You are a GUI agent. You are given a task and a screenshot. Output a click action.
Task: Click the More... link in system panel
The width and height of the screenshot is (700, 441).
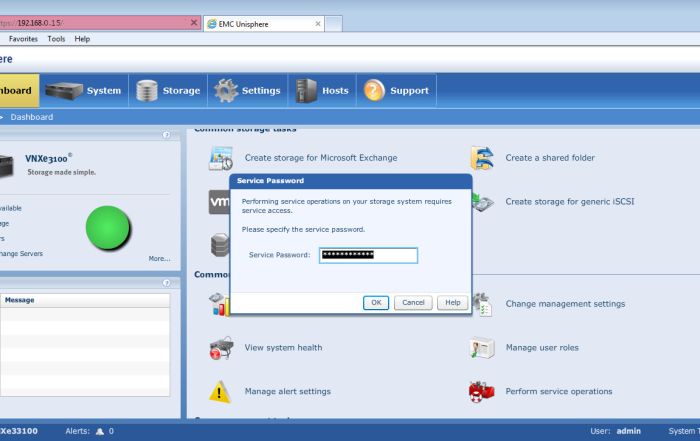coord(159,259)
